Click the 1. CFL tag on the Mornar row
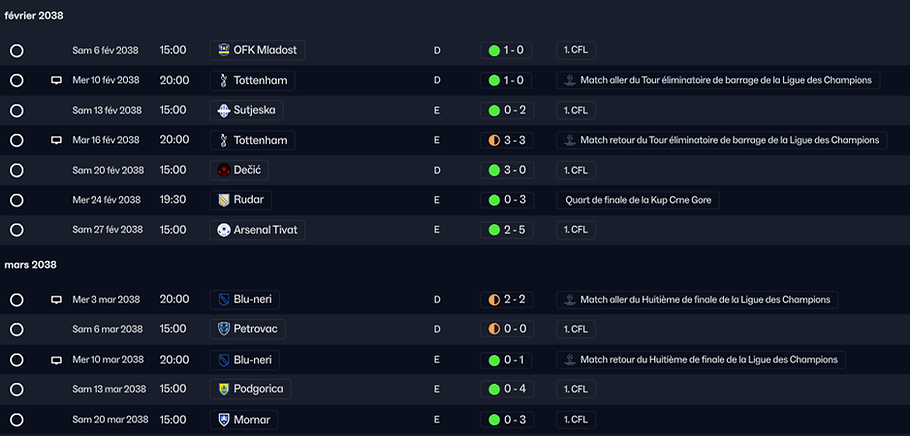Screen dimensions: 910x436 (576, 419)
